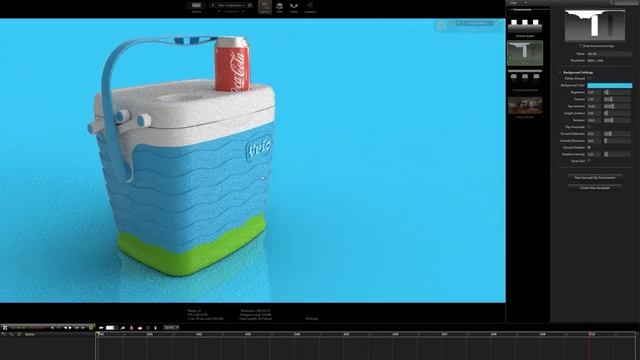Screen dimensions: 640x360
Task: Click the large HDRI preview image
Action: [x=595, y=25]
